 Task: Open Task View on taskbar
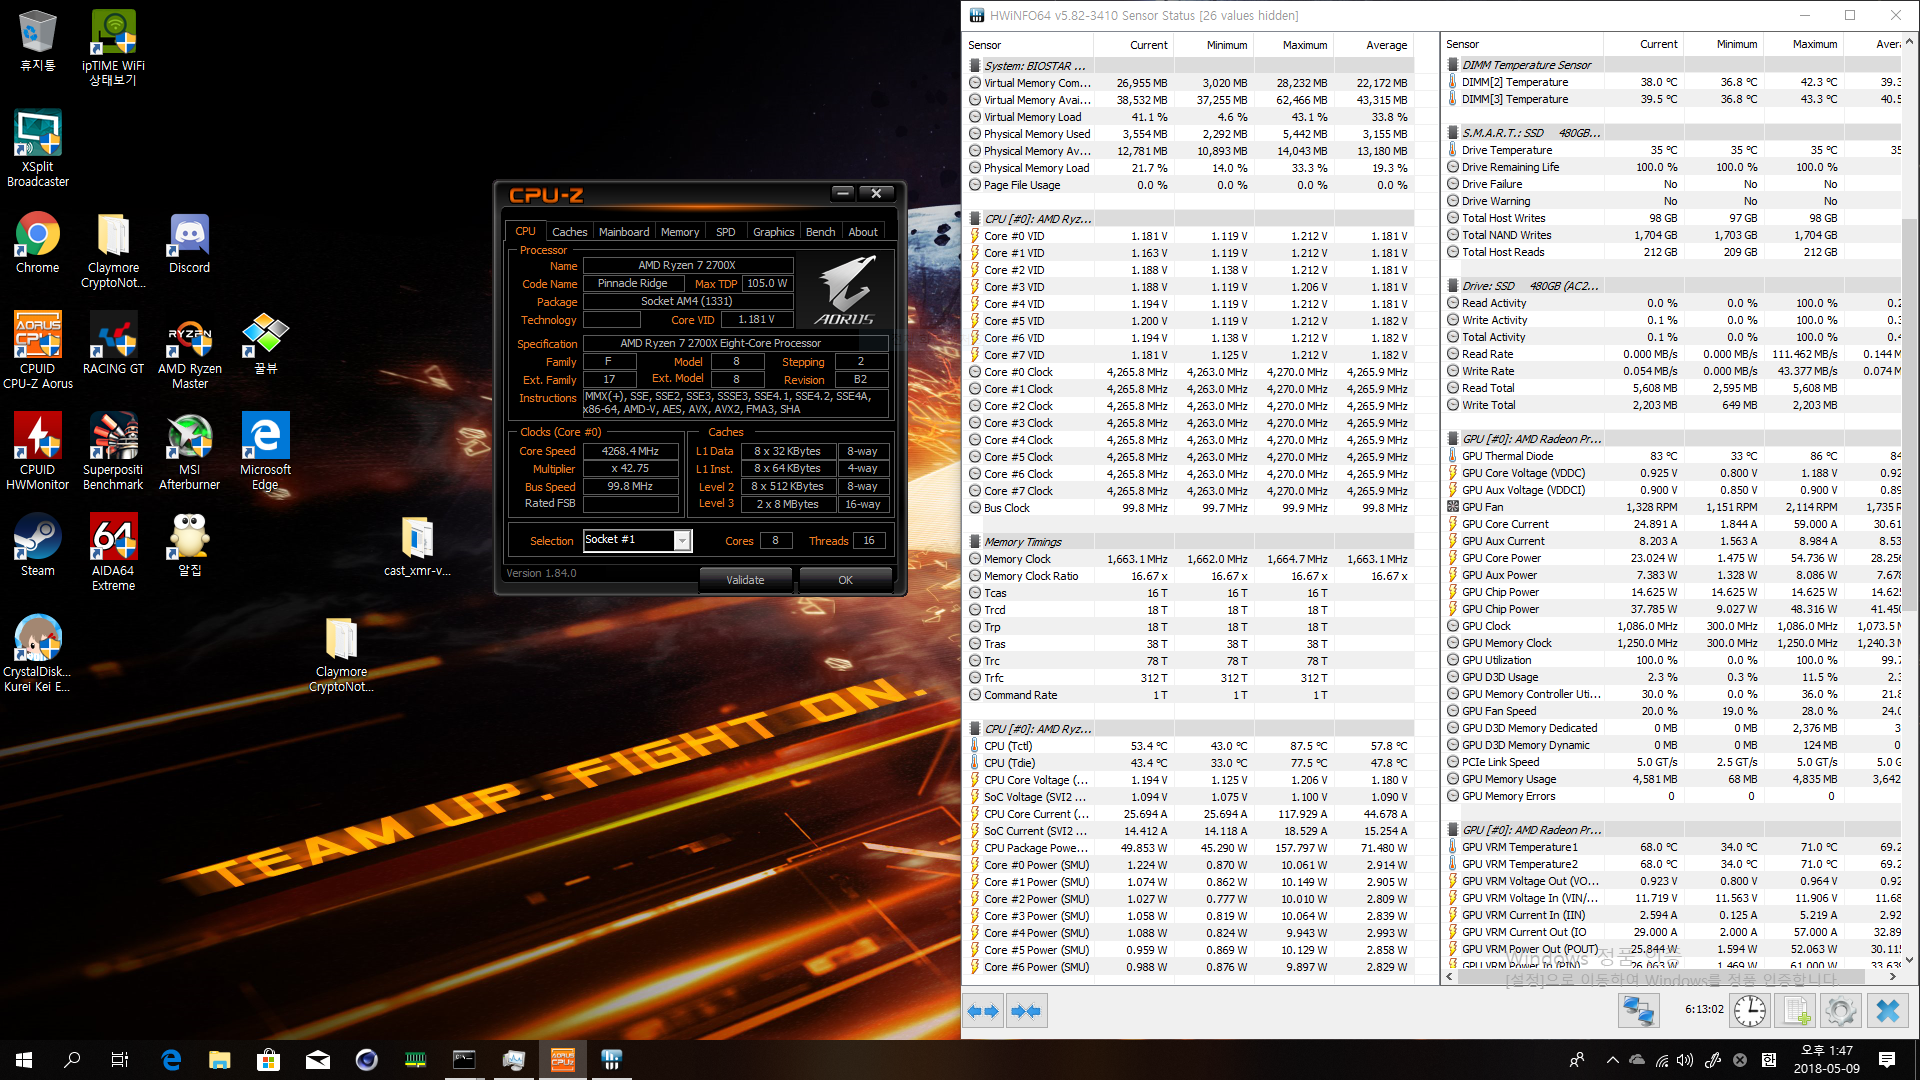point(120,1059)
